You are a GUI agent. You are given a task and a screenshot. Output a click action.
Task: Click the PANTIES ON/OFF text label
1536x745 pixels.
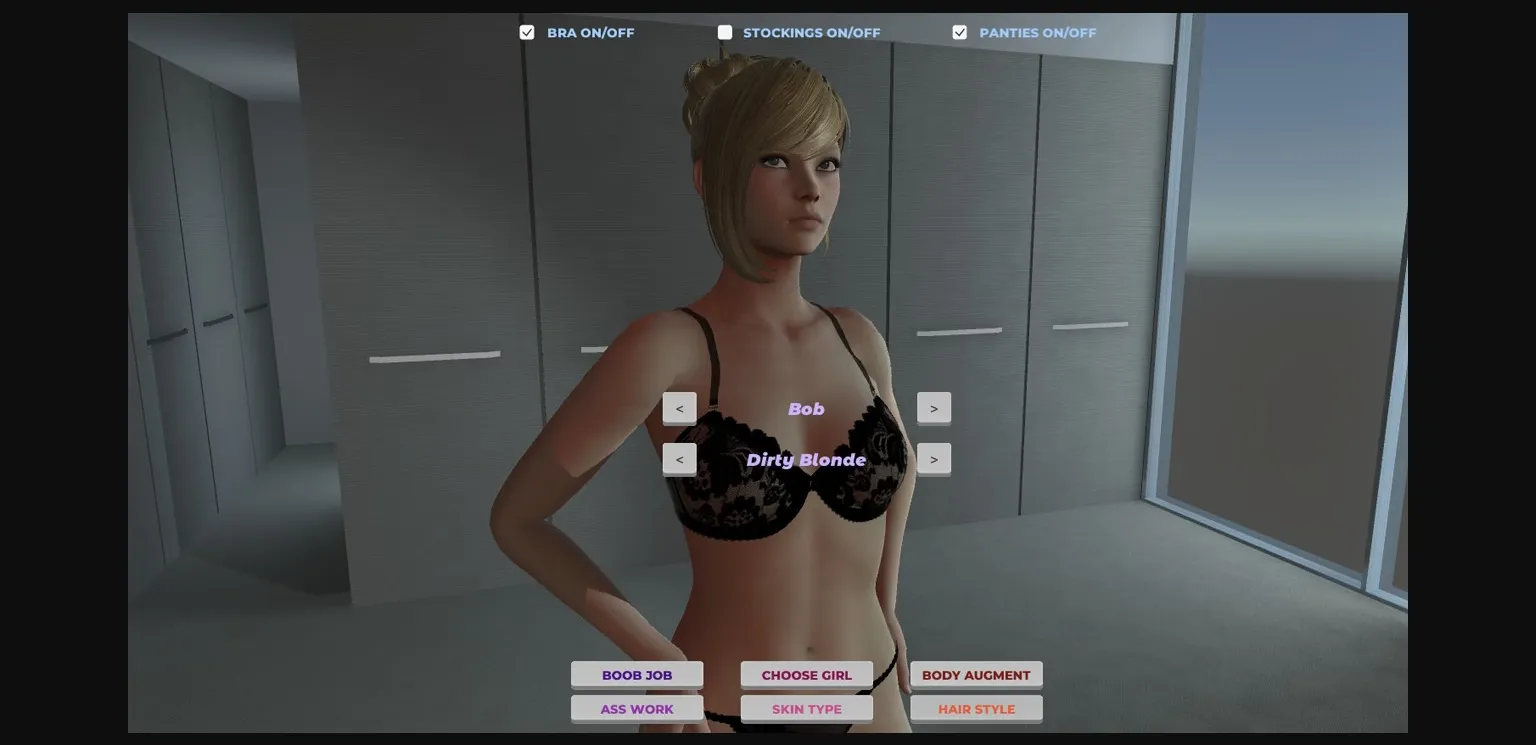coord(1038,32)
